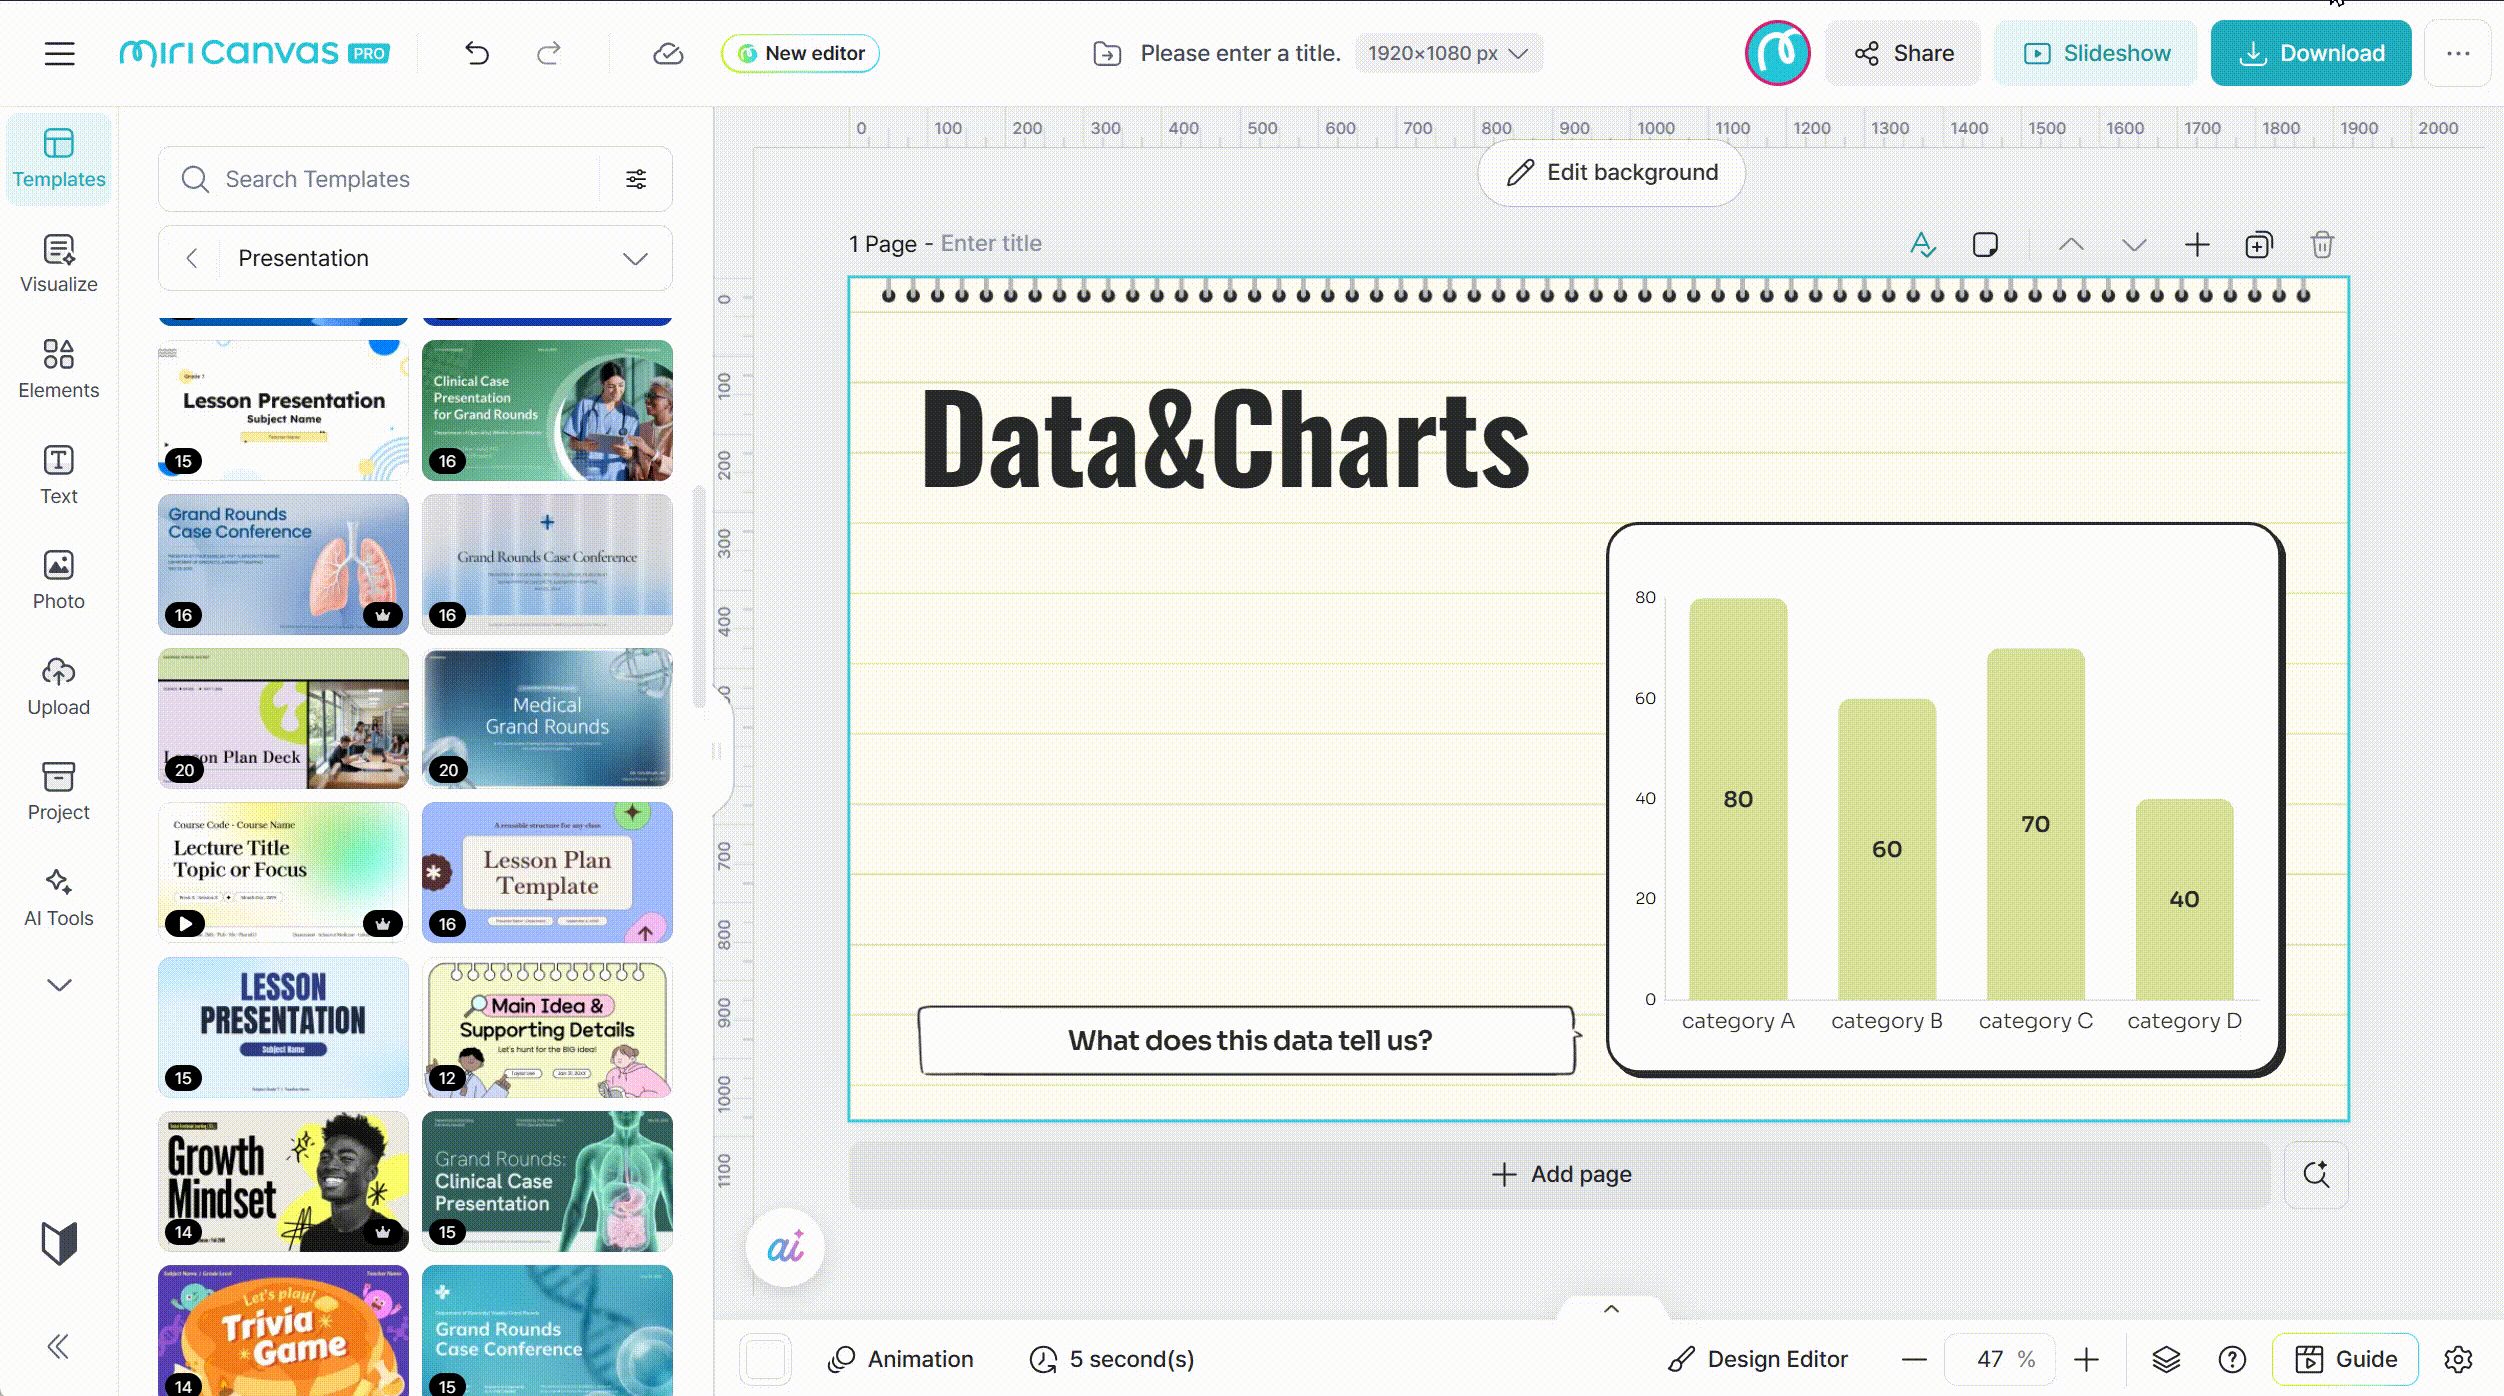Screen dimensions: 2504x1396
Task: Click the page title Enter title field
Action: [991, 243]
